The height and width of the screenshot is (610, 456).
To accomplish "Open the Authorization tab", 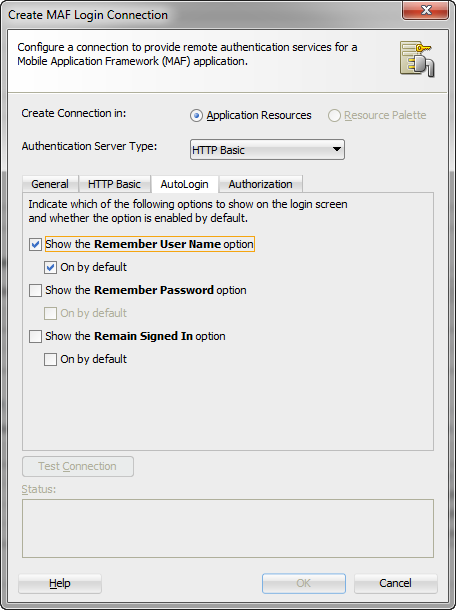I will coord(260,184).
